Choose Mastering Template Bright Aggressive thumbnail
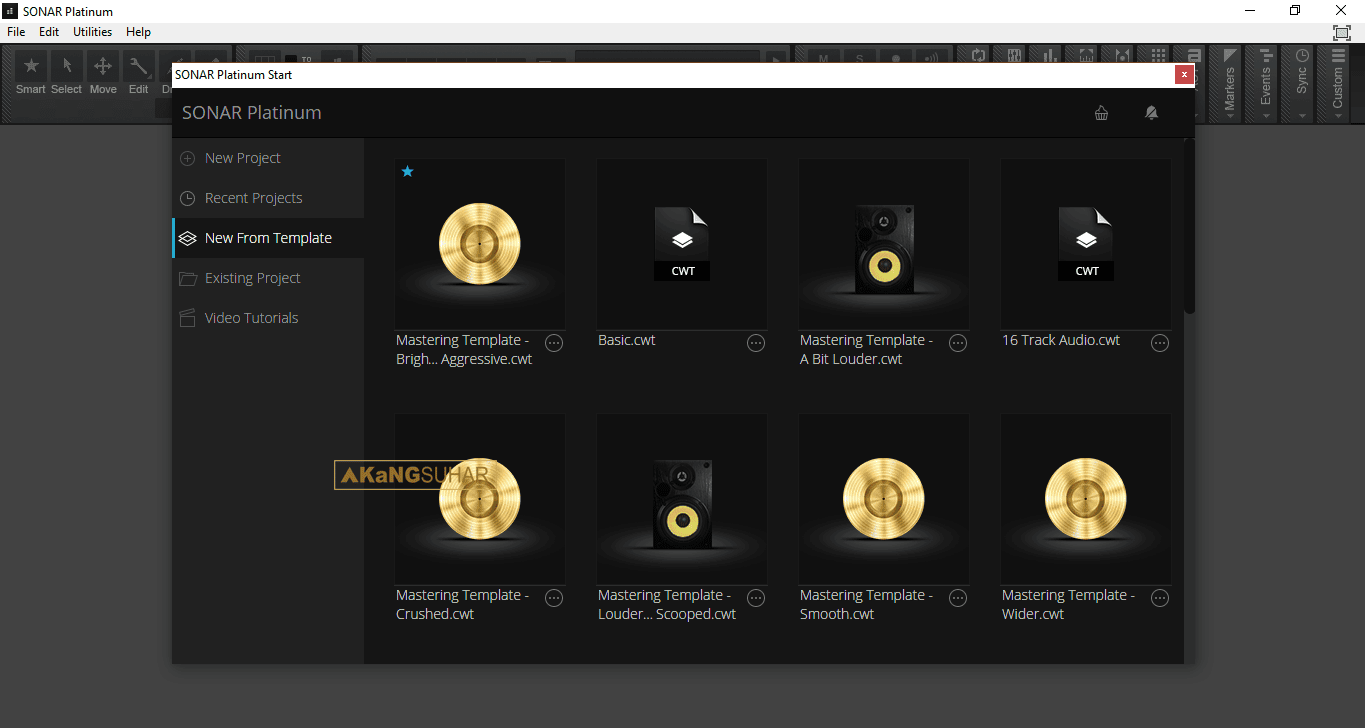Viewport: 1365px width, 728px height. tap(480, 244)
